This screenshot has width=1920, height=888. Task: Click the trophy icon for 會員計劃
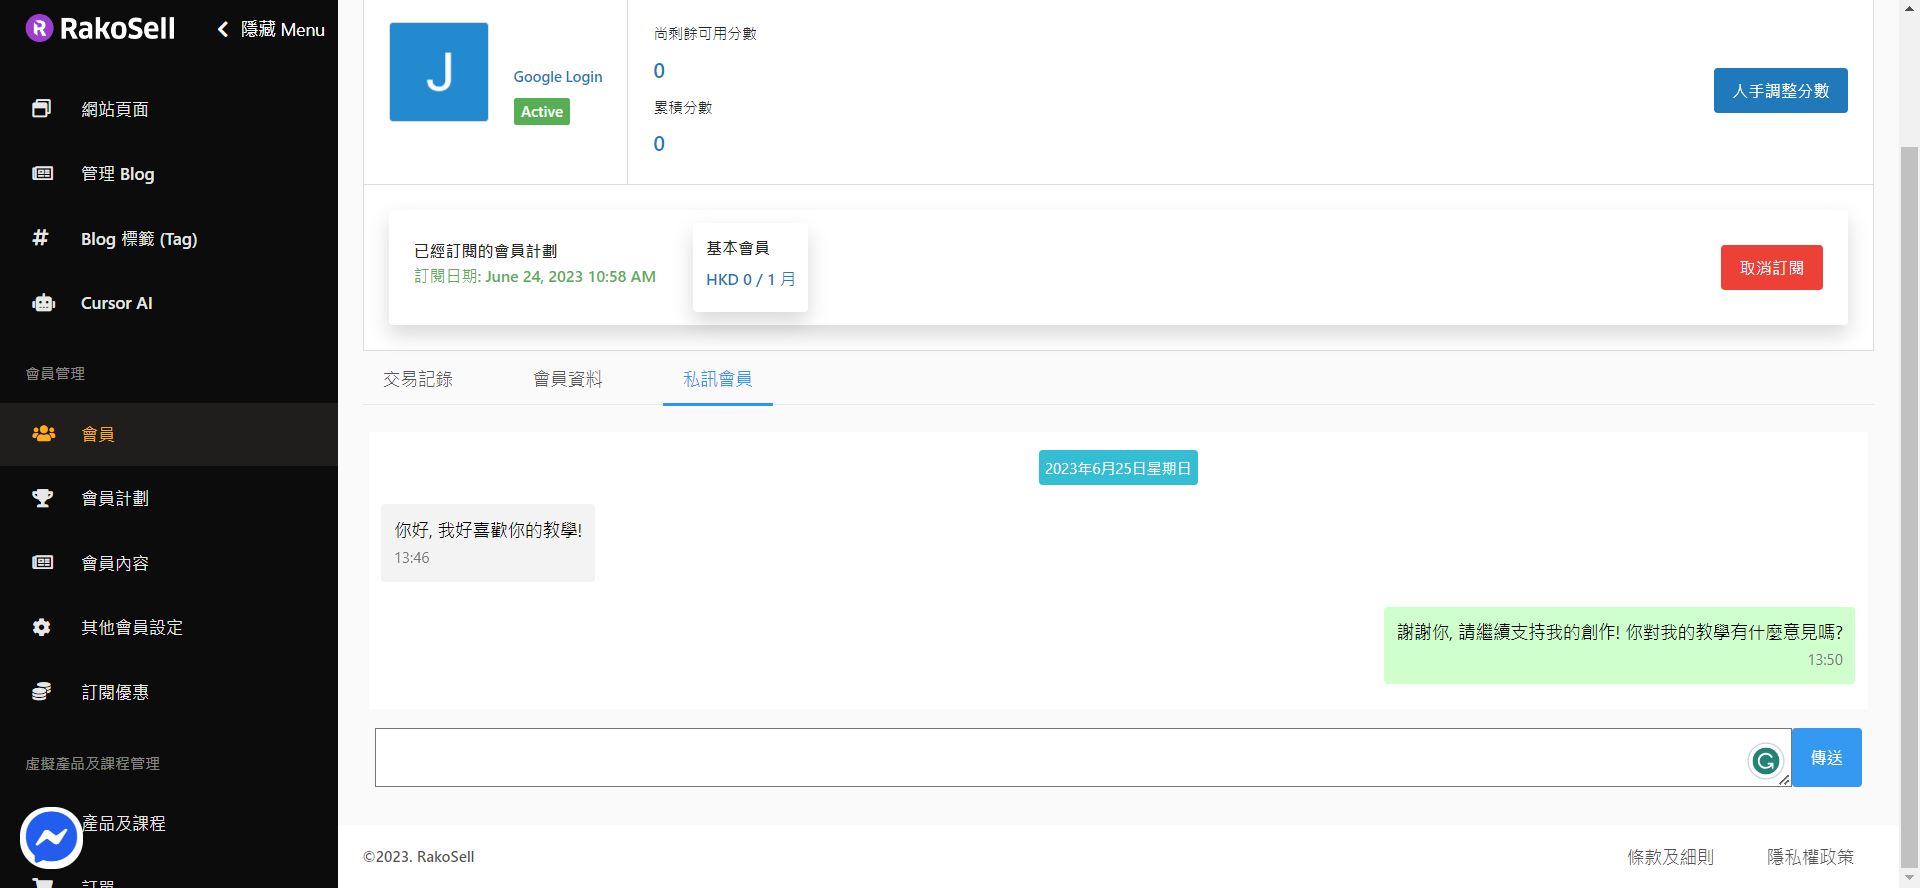42,498
